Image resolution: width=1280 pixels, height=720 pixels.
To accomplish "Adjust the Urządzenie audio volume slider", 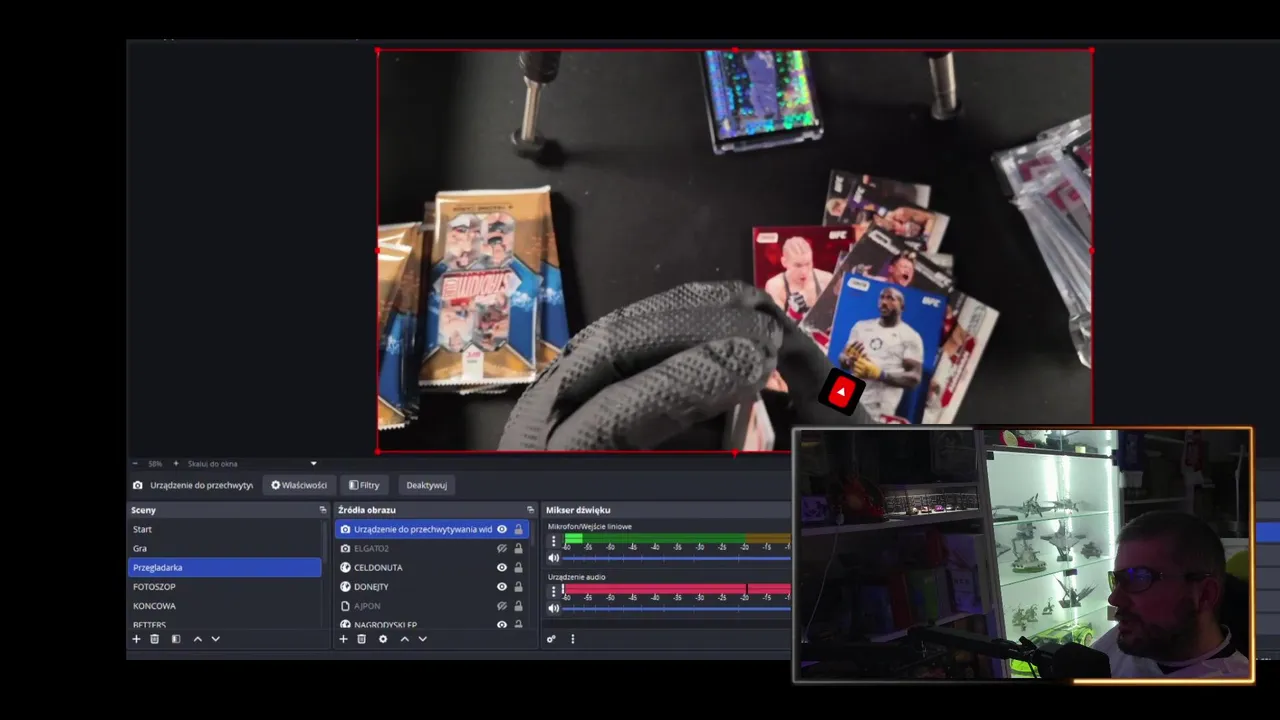I will [x=677, y=608].
